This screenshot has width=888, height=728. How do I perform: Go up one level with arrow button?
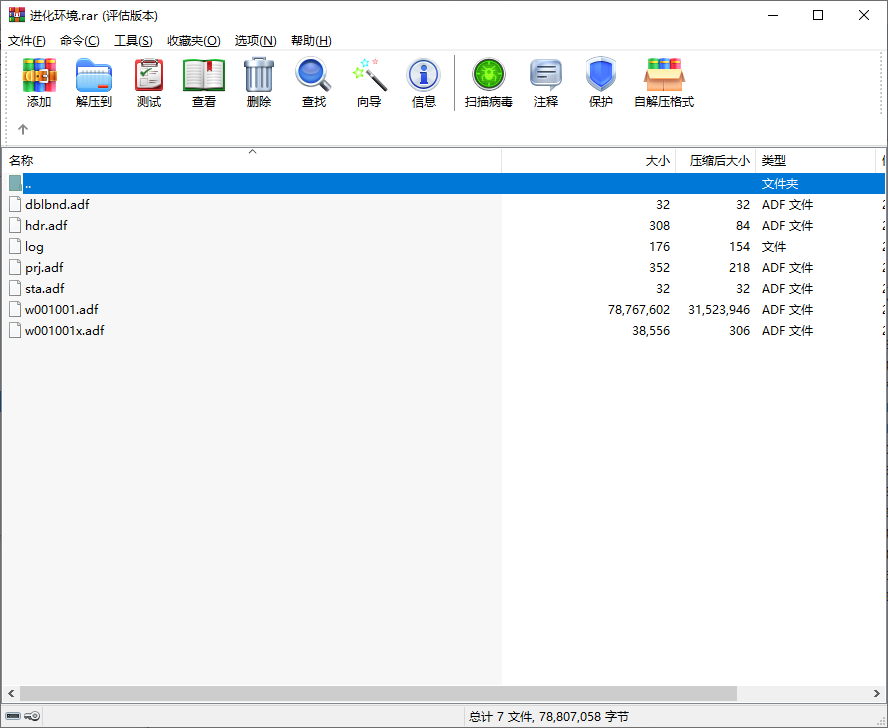pyautogui.click(x=23, y=129)
